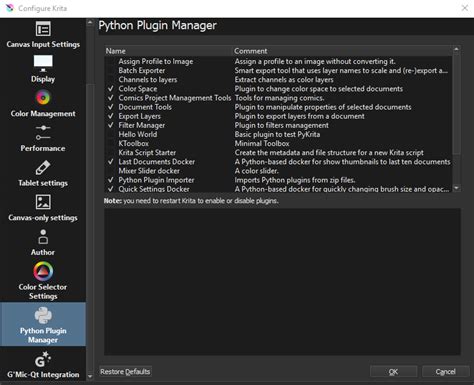
Task: Open Tablet settings pen icon
Action: [43, 167]
